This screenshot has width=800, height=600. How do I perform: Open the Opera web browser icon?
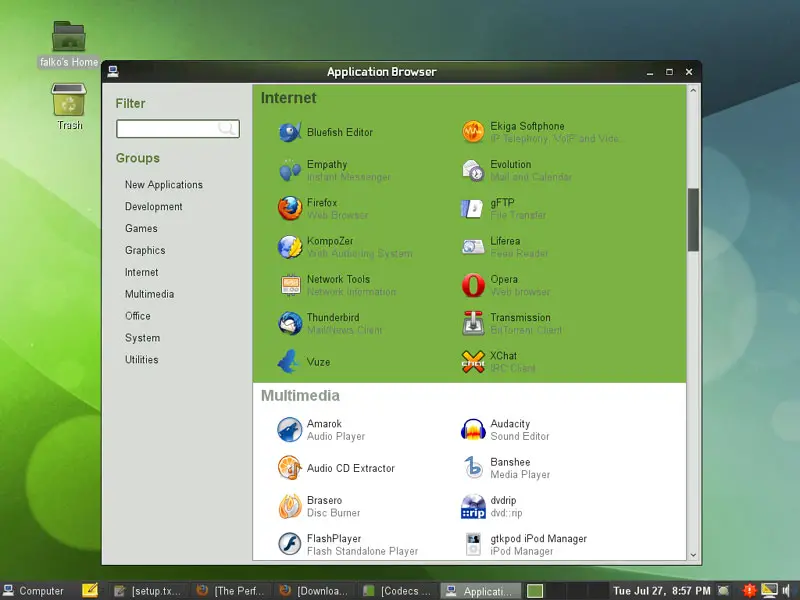coord(473,285)
